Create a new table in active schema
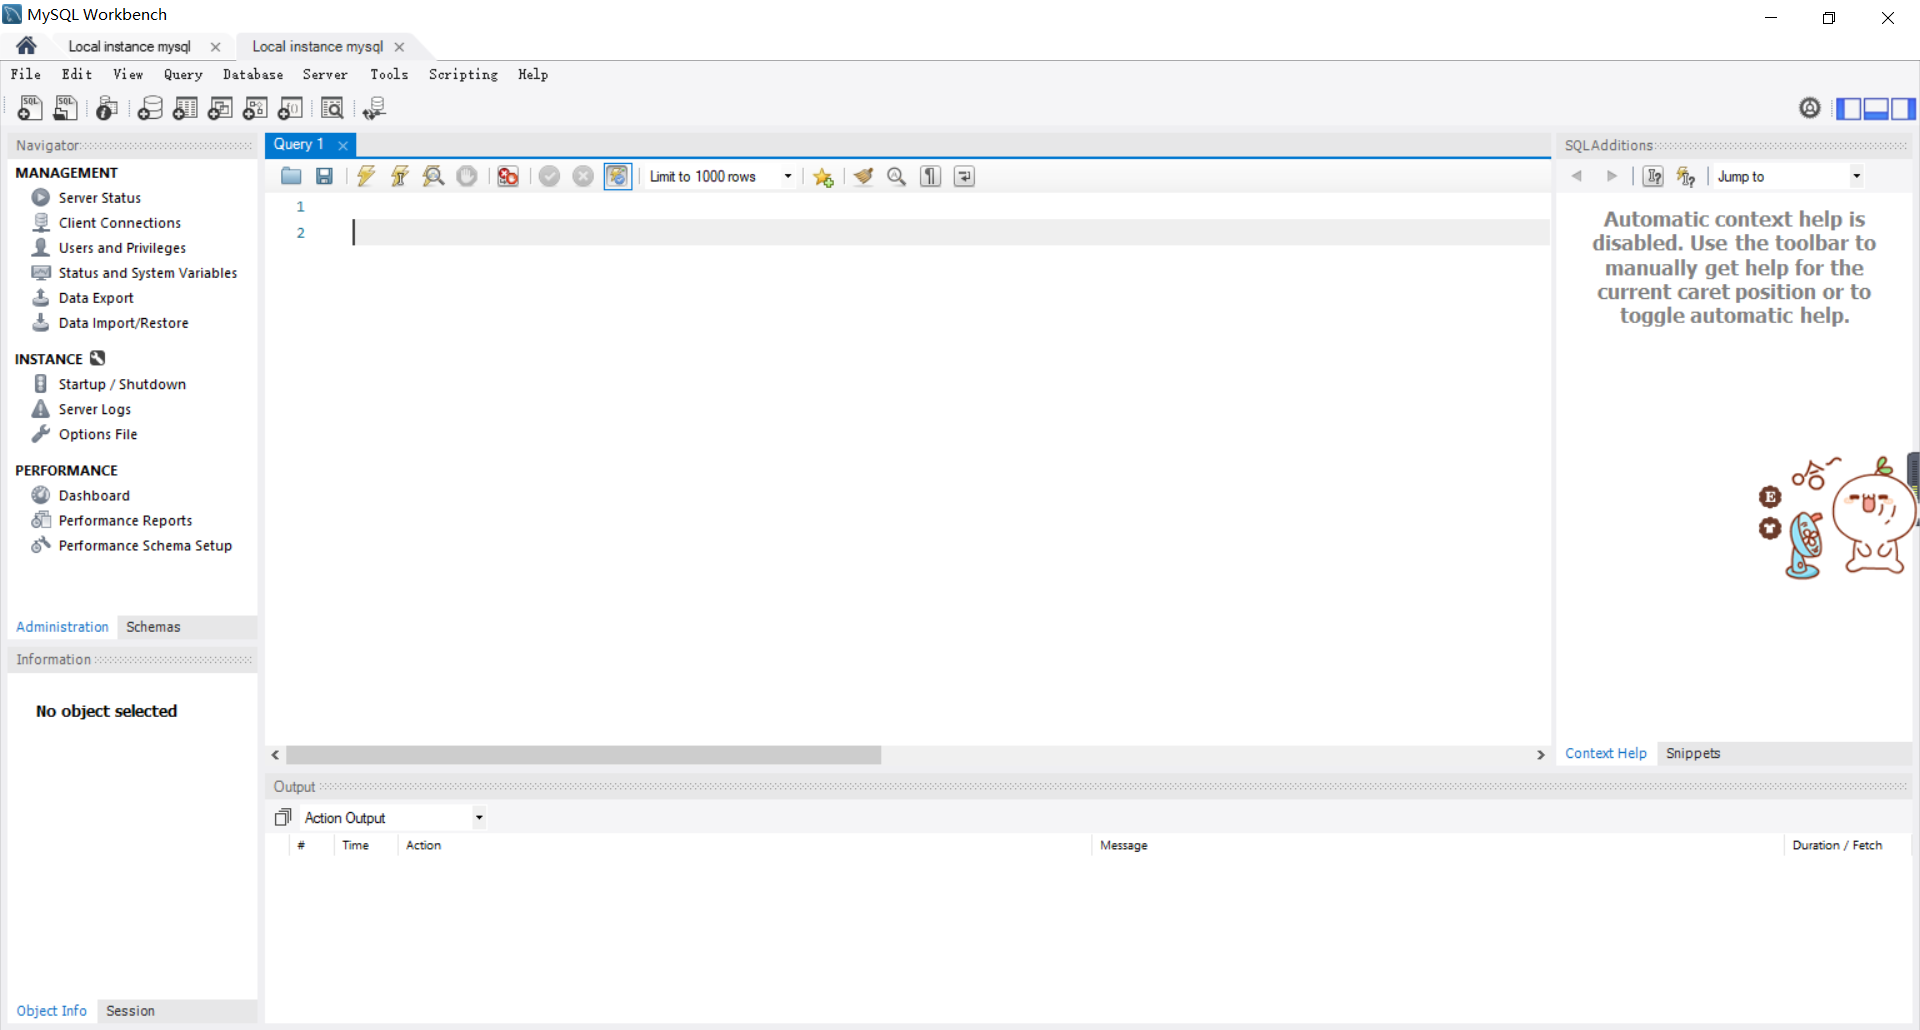 pos(185,108)
